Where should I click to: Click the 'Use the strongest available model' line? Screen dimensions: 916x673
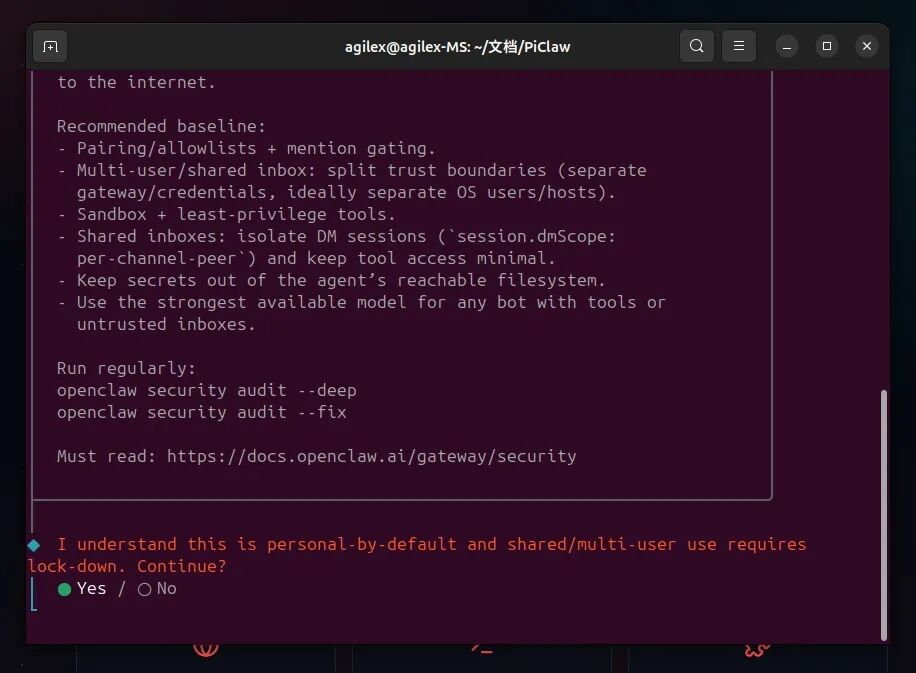point(362,303)
